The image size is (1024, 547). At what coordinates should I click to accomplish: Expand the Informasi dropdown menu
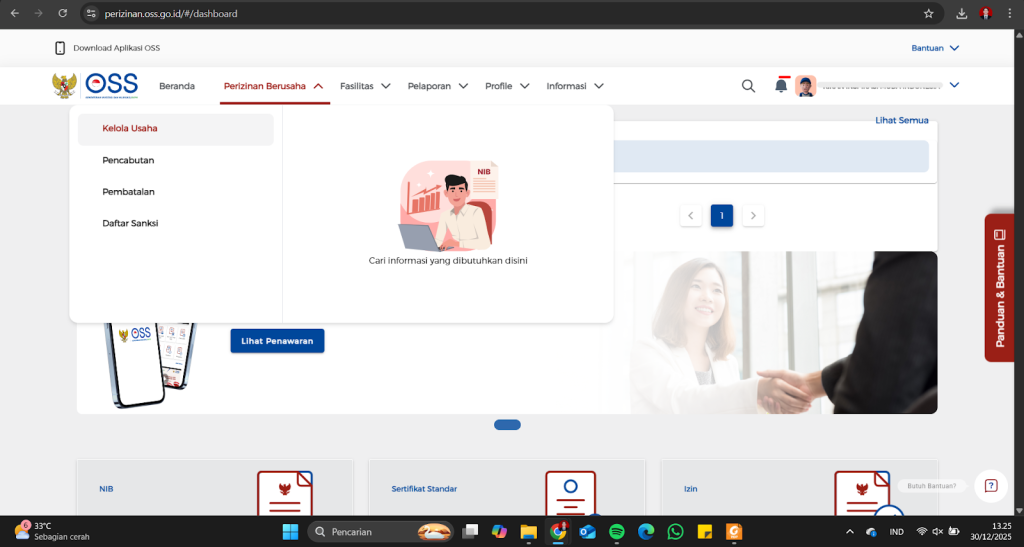click(x=575, y=86)
